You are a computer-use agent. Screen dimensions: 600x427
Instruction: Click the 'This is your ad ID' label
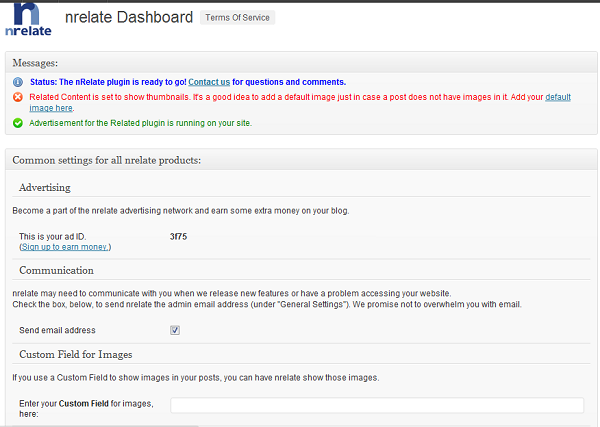pos(53,237)
